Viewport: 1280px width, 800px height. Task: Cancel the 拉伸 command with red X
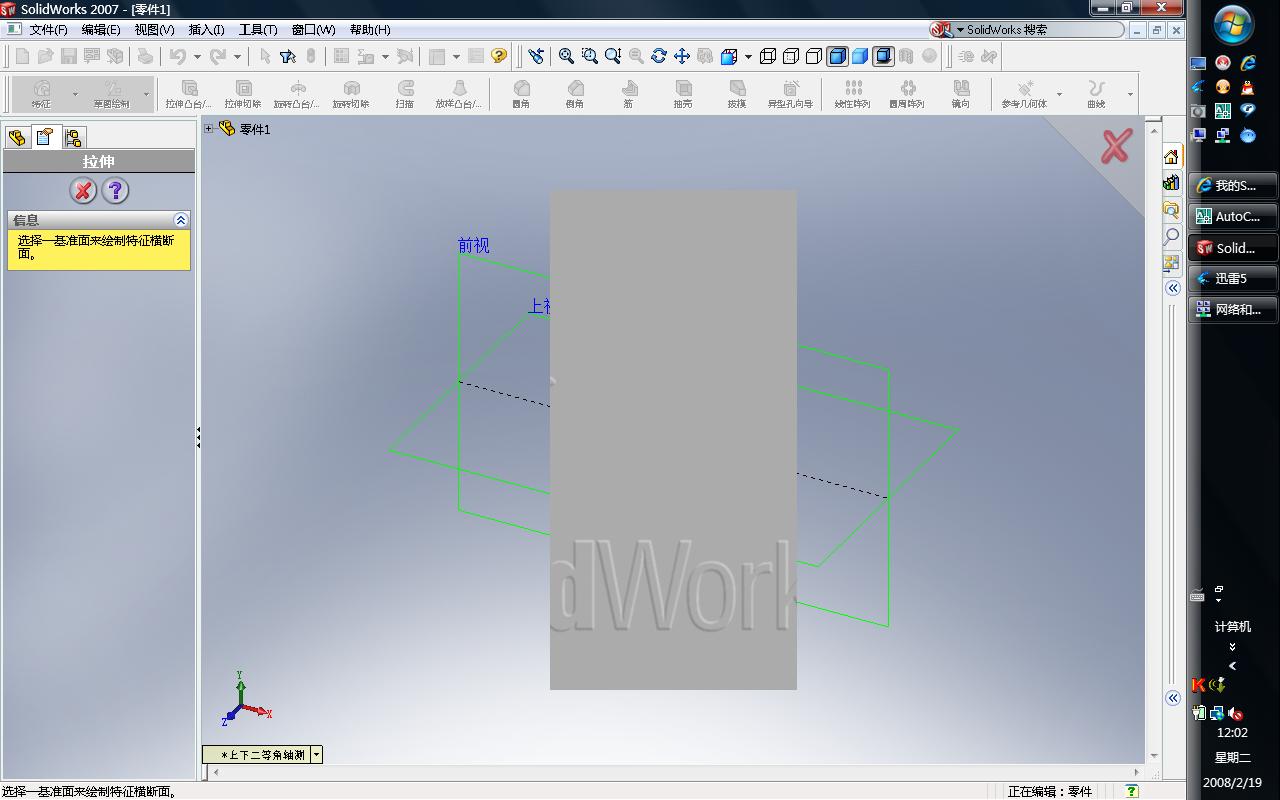[x=83, y=190]
